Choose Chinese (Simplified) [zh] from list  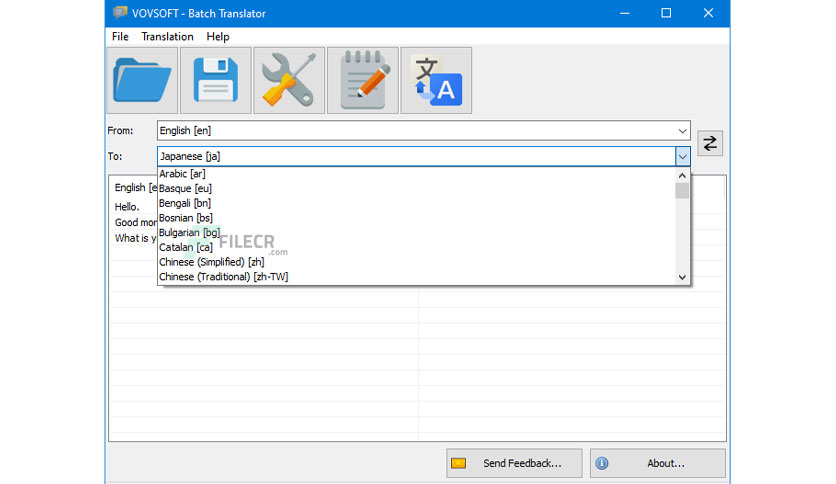tap(417, 262)
